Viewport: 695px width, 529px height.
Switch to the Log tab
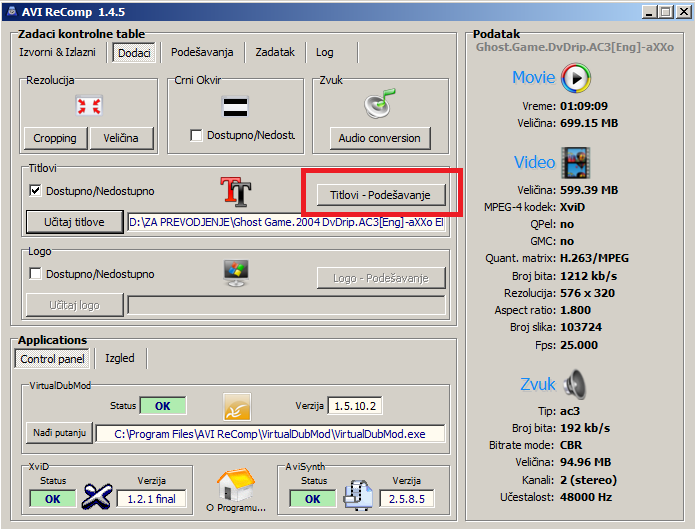pos(324,52)
